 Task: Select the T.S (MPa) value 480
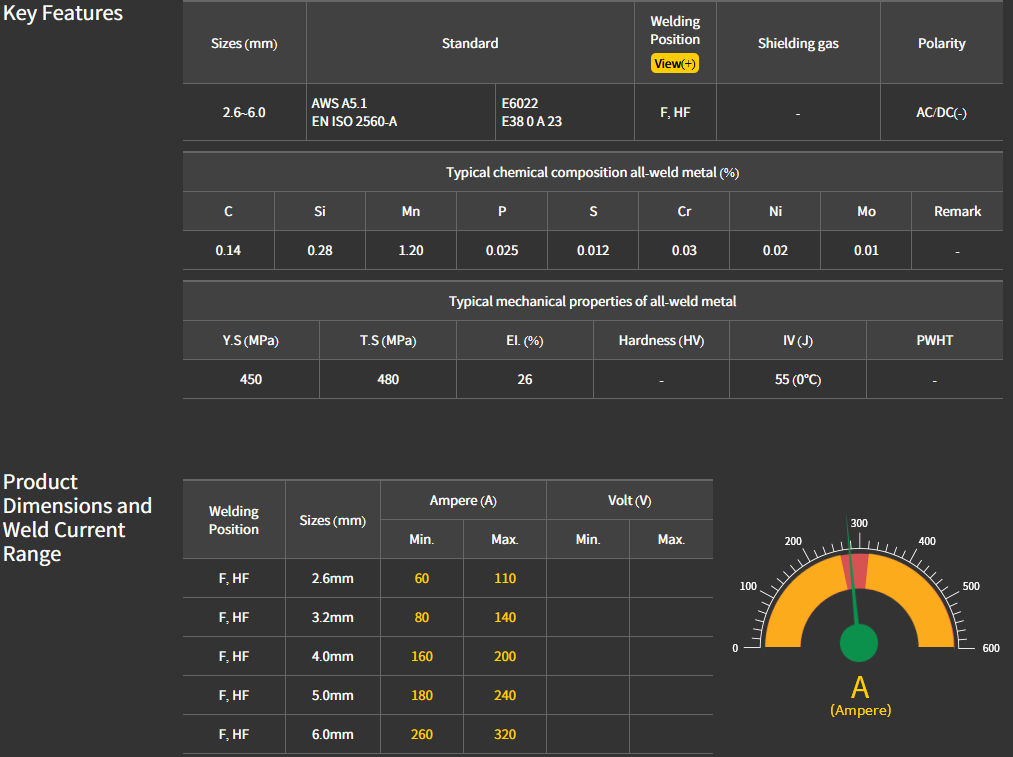point(388,379)
